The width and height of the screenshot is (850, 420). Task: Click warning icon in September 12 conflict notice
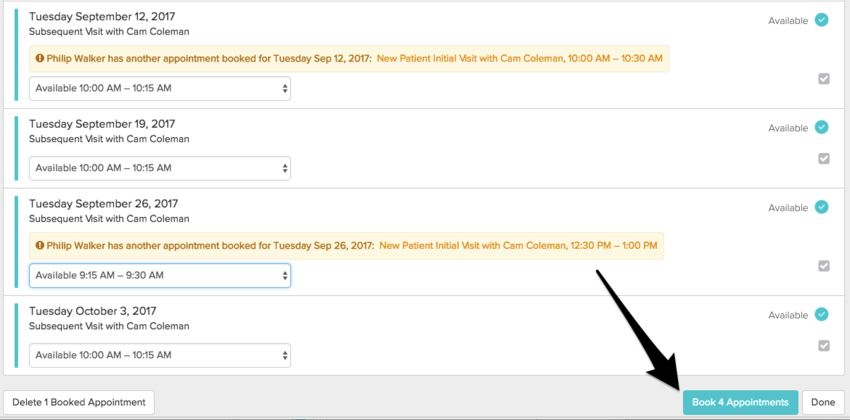(39, 59)
